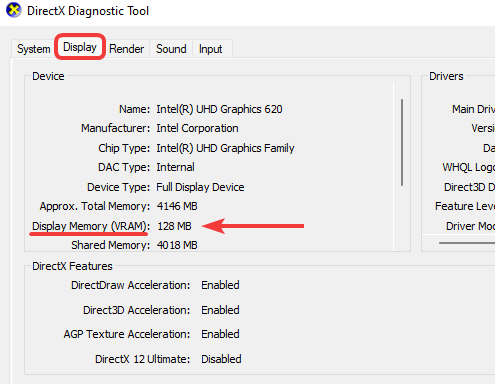Click the DirectX 12 Ultimate Disabled status
495x384 pixels.
click(x=221, y=359)
